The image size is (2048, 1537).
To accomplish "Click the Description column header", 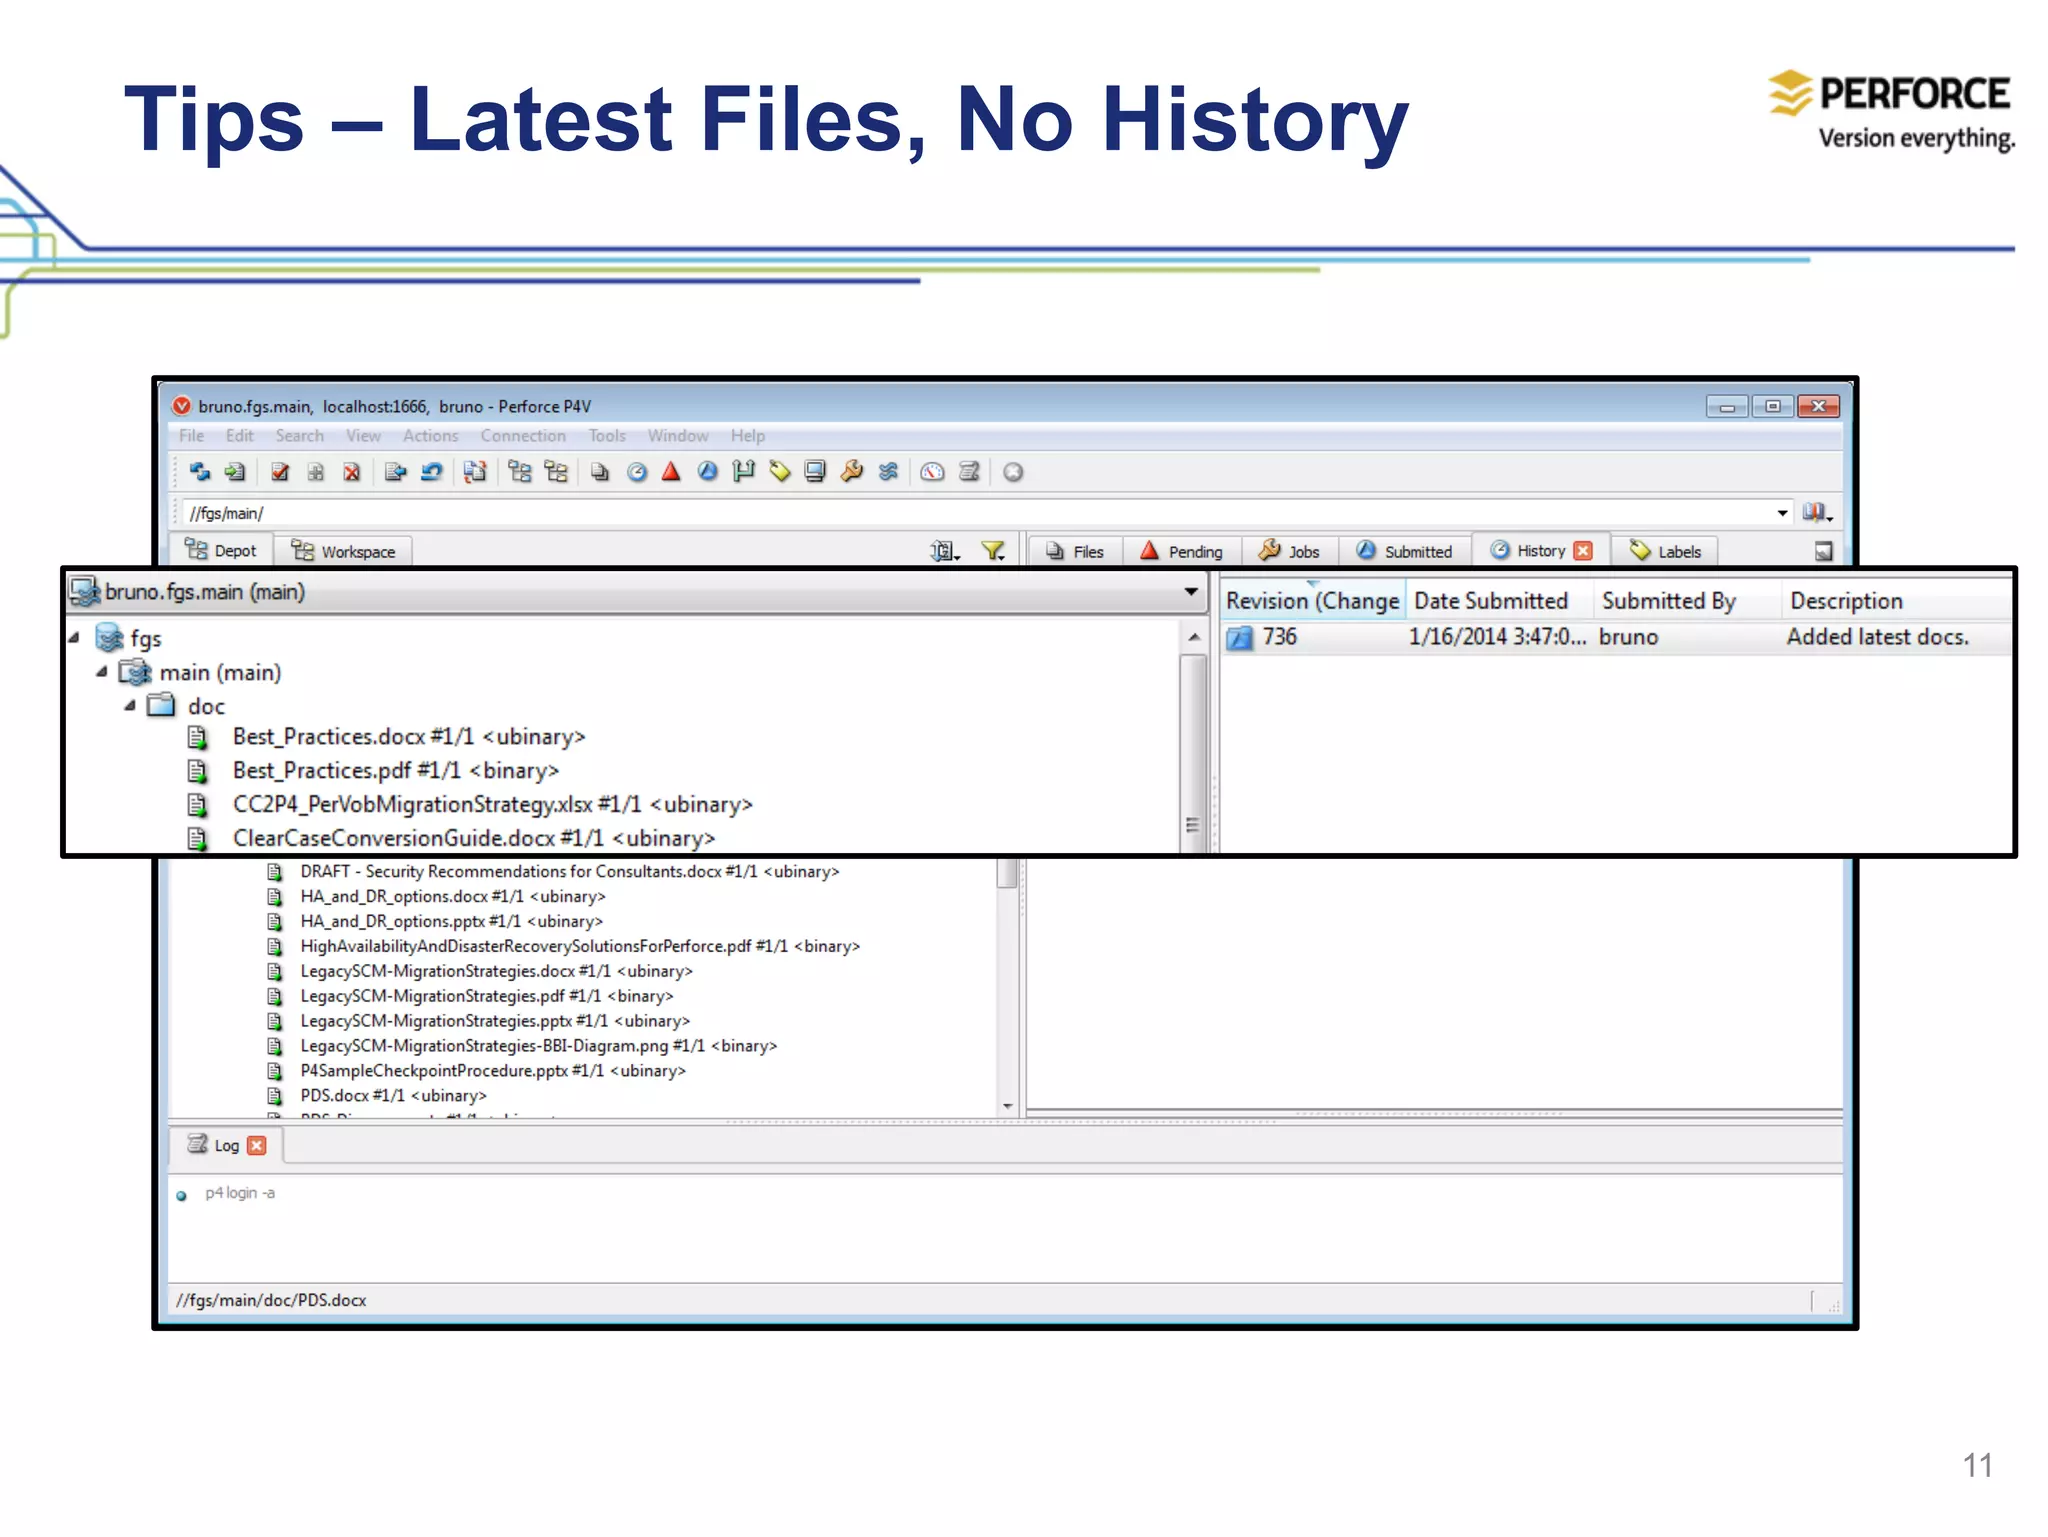I will point(1896,601).
